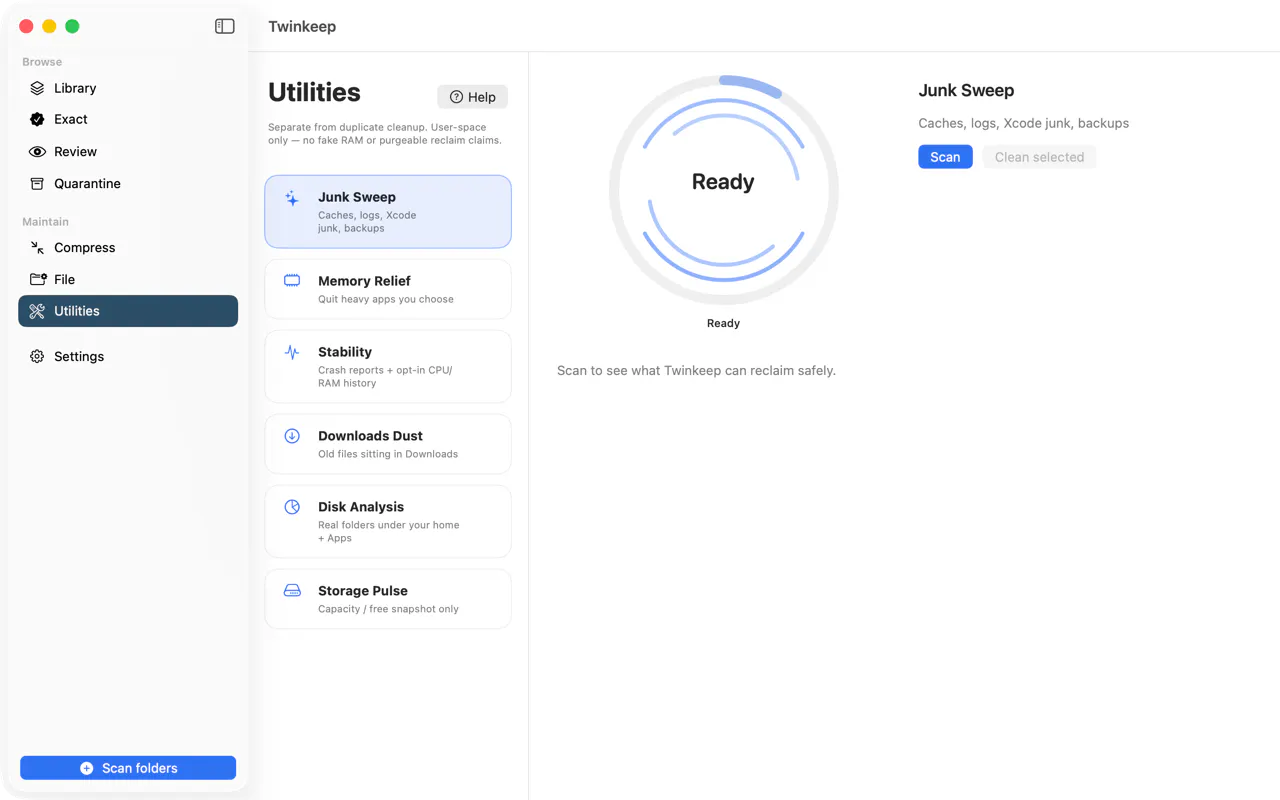Image resolution: width=1280 pixels, height=800 pixels.
Task: Click the Compress arrows icon
Action: pos(37,248)
